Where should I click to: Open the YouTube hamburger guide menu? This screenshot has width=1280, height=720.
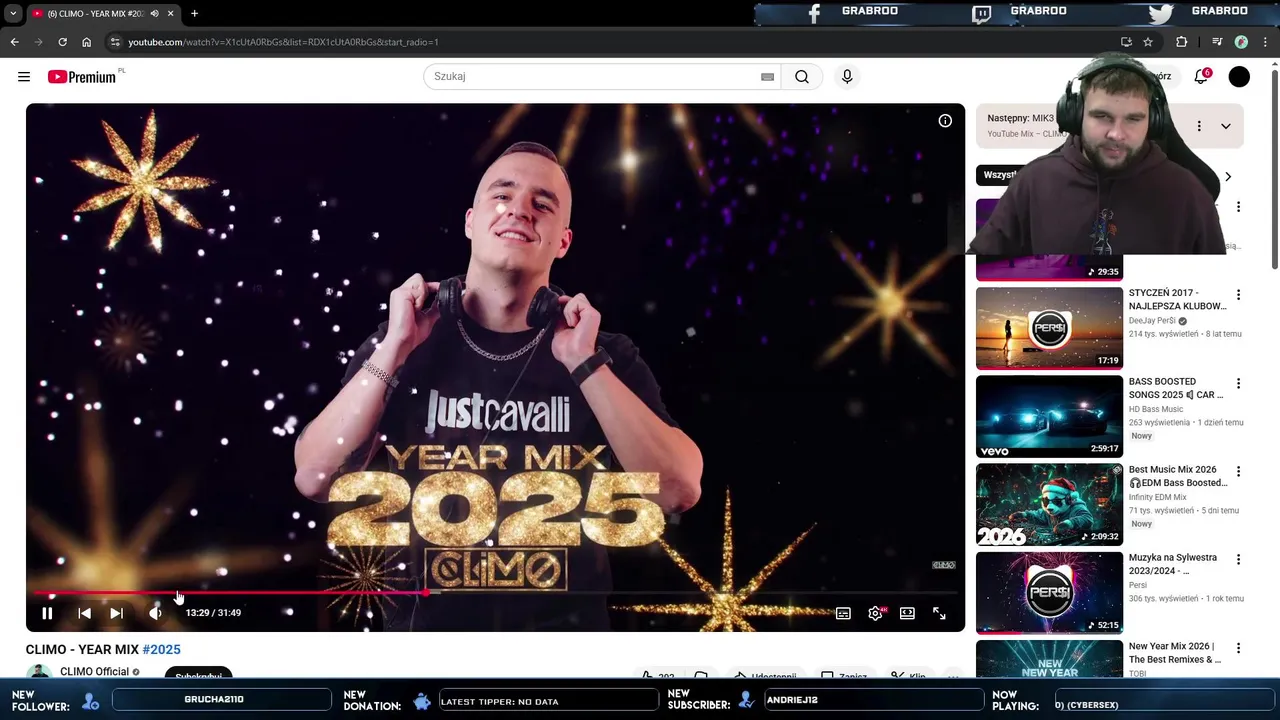pos(24,77)
